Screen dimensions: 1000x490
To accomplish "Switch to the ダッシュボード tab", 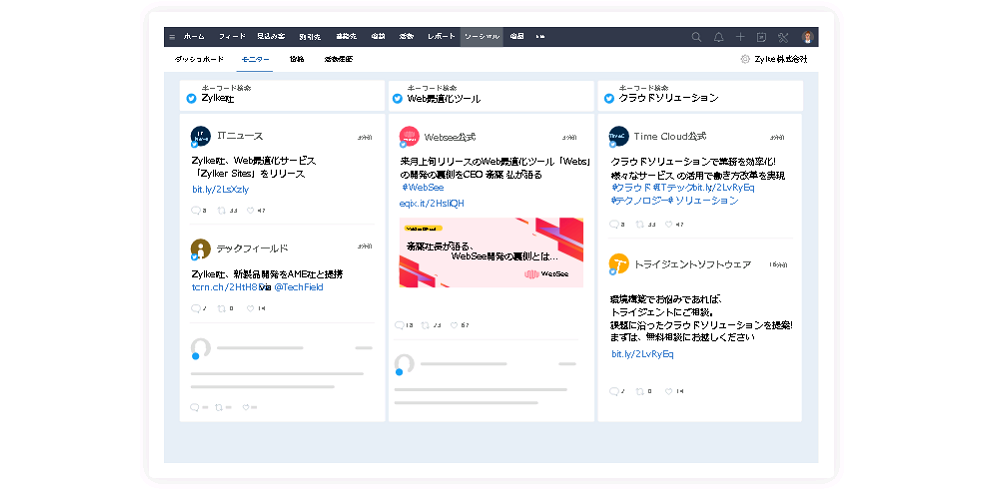I will (199, 59).
